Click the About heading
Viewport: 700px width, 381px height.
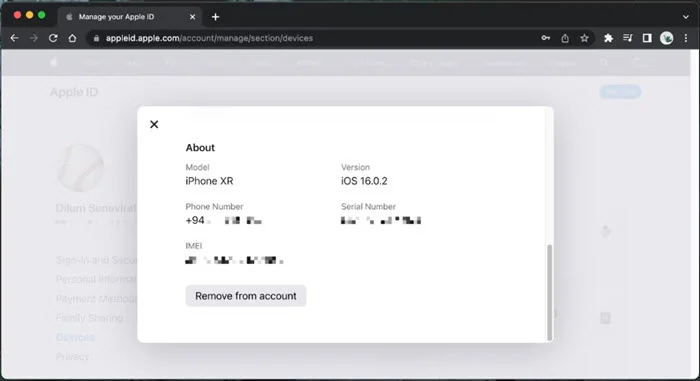click(x=200, y=147)
